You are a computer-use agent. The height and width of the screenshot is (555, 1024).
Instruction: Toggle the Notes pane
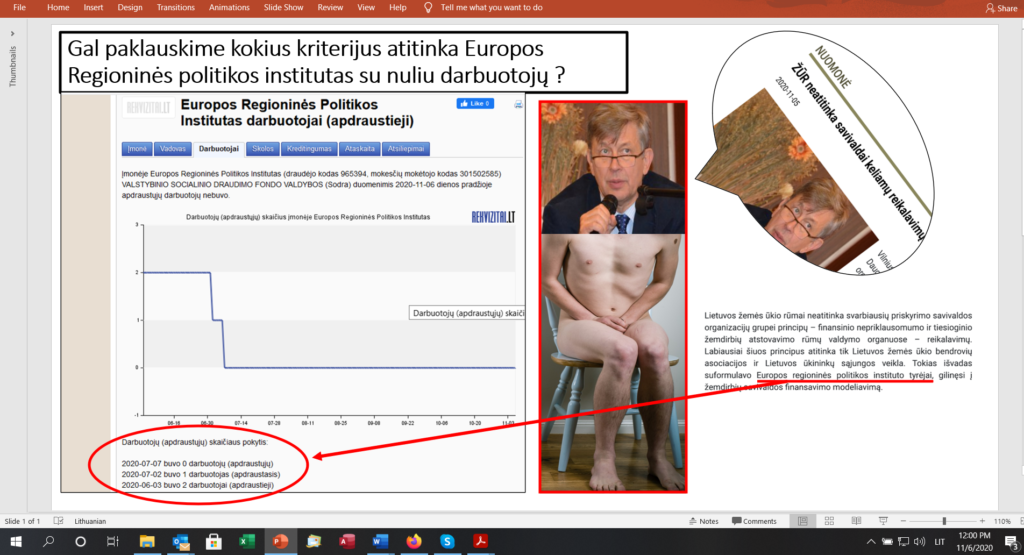pyautogui.click(x=703, y=521)
